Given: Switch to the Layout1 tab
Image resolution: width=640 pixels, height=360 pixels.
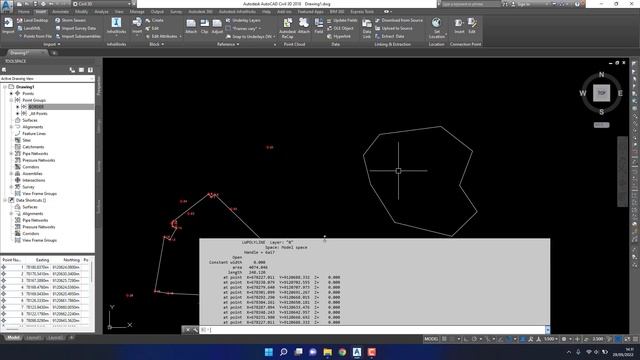Looking at the screenshot, I should click(x=34, y=338).
